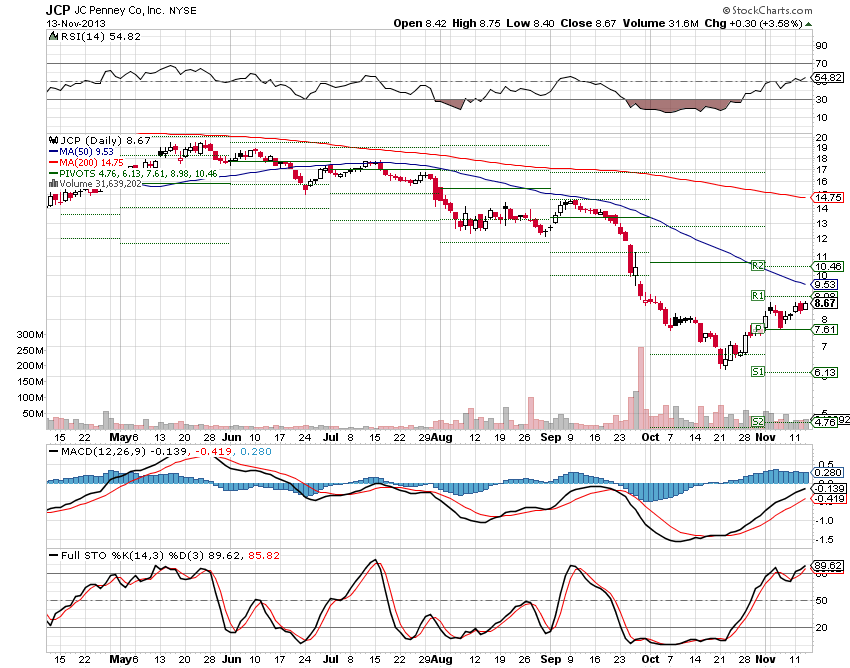The height and width of the screenshot is (668, 850).
Task: Click the Low 8.40 value
Action: point(531,23)
